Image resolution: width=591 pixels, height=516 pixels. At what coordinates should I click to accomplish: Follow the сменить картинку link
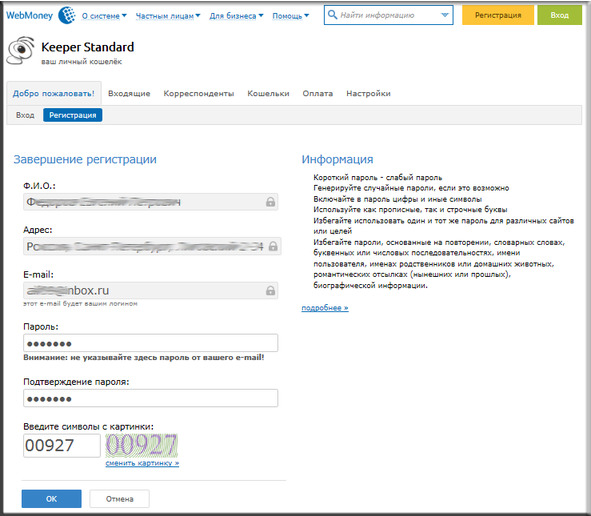(142, 463)
